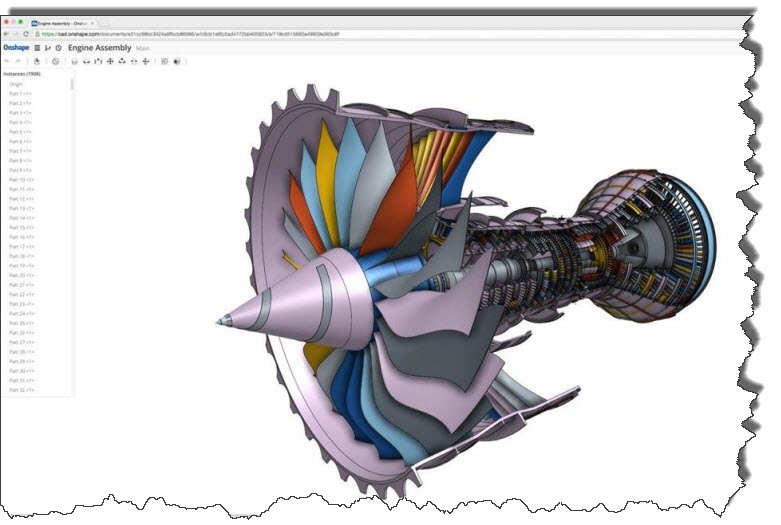
Task: Open the versions and branches graph icon
Action: coord(48,47)
